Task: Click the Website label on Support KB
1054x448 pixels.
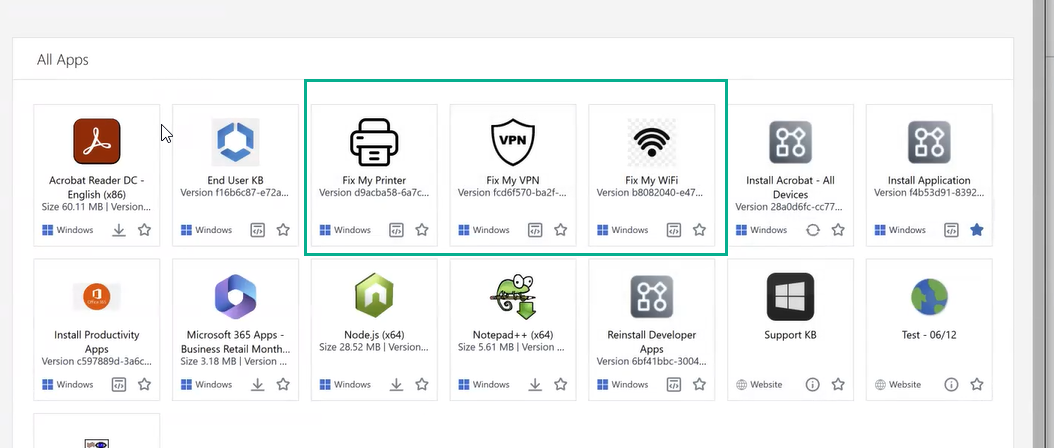Action: pyautogui.click(x=766, y=385)
